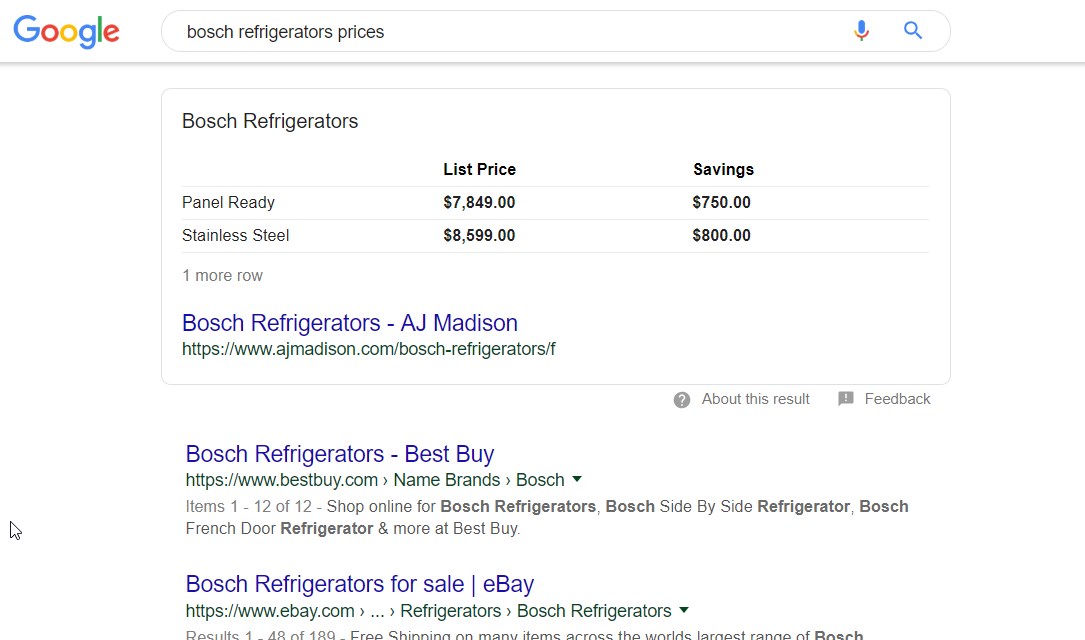Click the ajmadison.com green URL

click(x=368, y=350)
